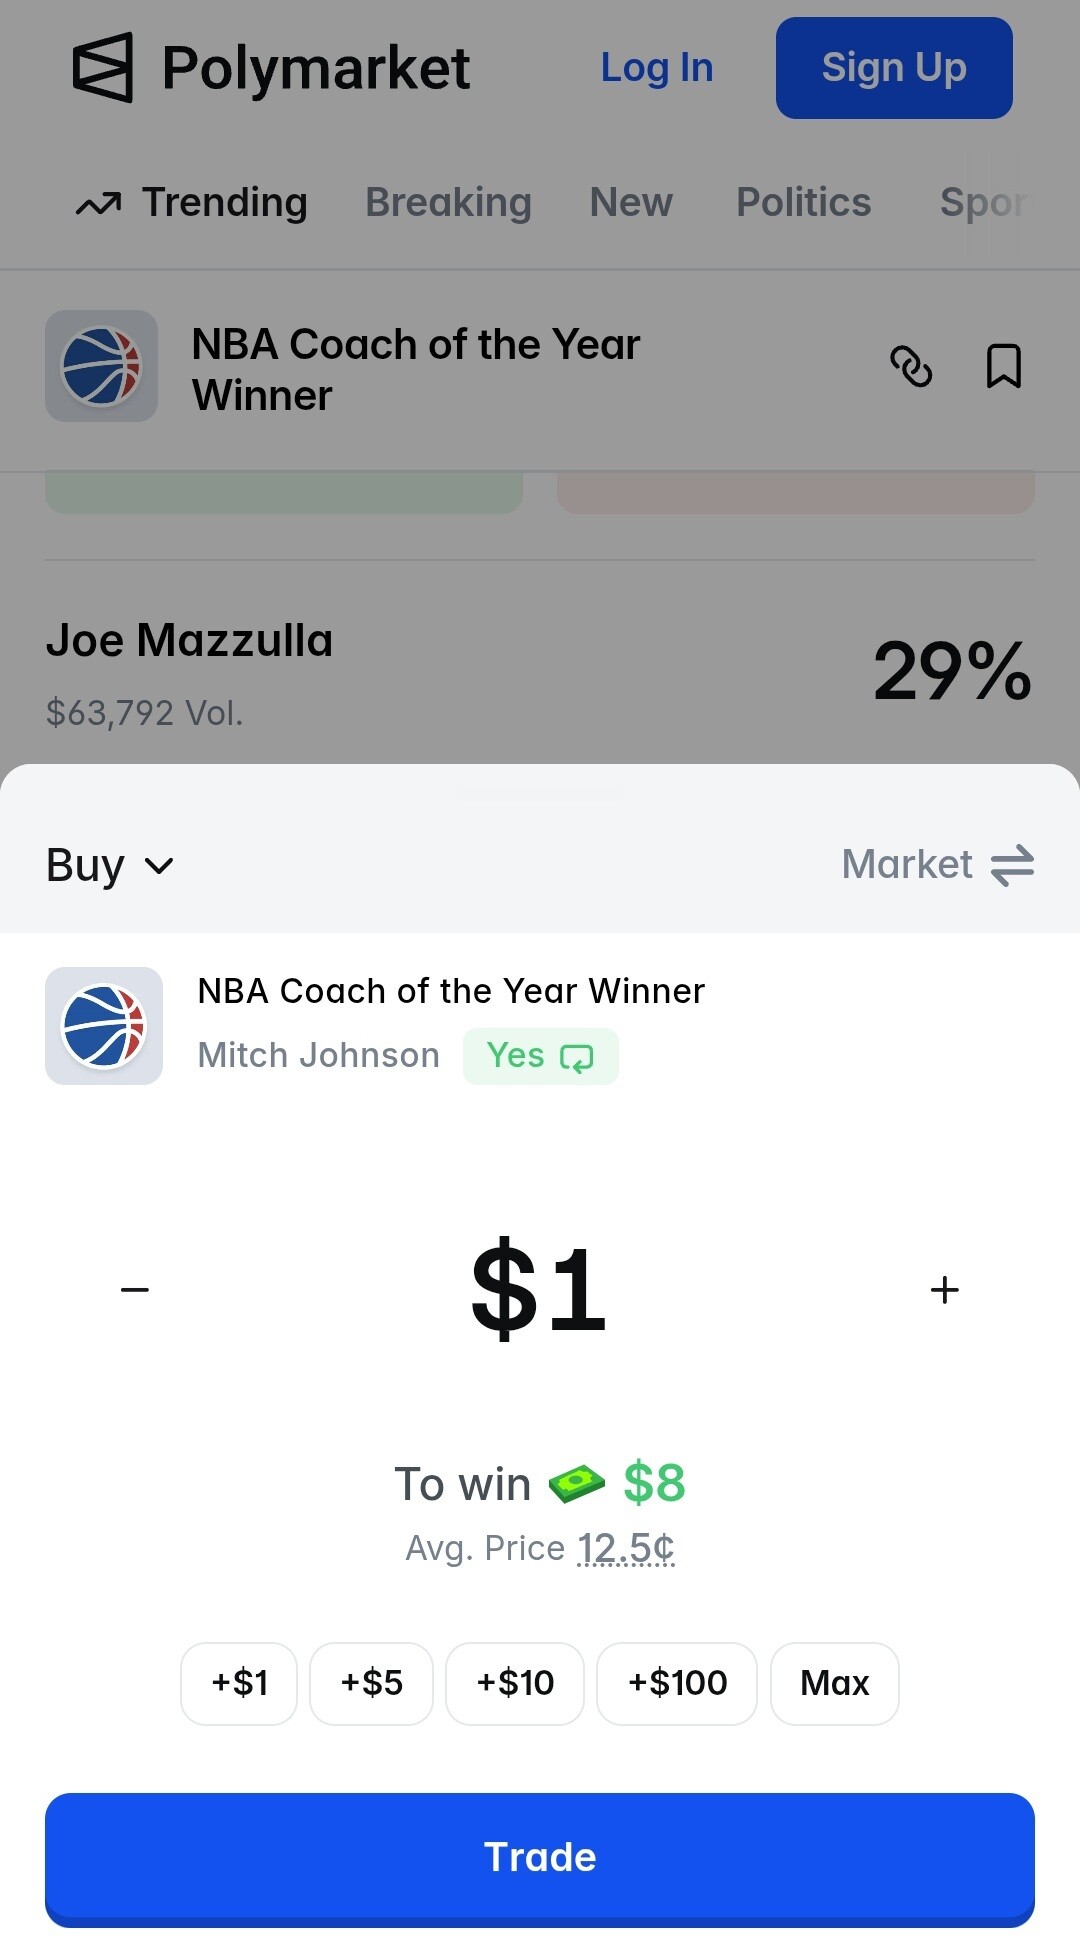Screen dimensions: 1080x1950
Task: Open the Breaking tab
Action: [x=448, y=202]
